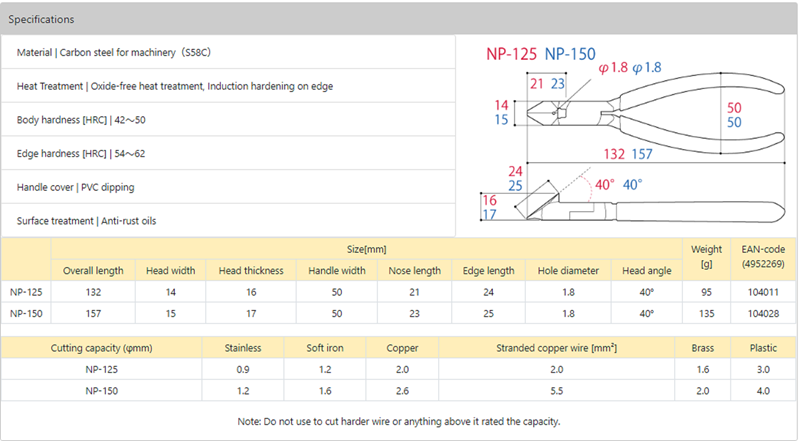Click the Size[mm] table header
The width and height of the screenshot is (800, 441).
point(365,248)
